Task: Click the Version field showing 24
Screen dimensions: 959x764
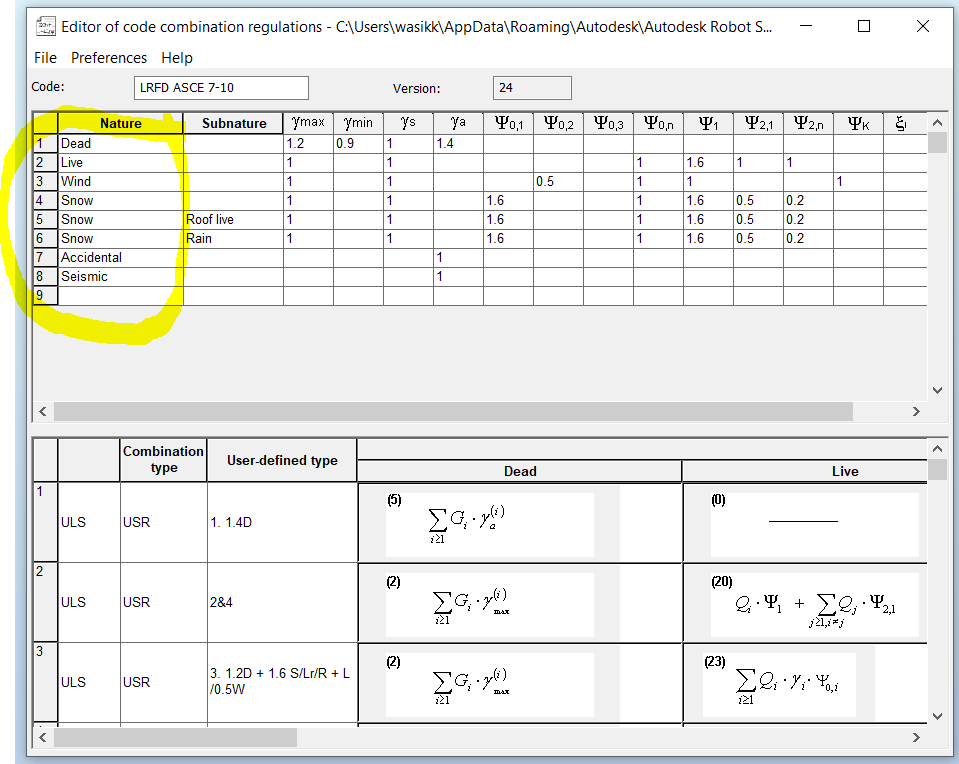Action: (531, 88)
